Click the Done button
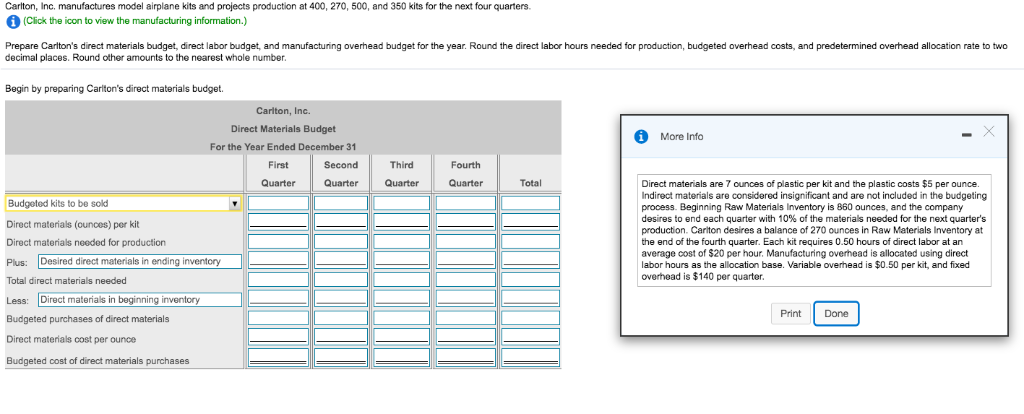The image size is (1024, 414). click(836, 313)
